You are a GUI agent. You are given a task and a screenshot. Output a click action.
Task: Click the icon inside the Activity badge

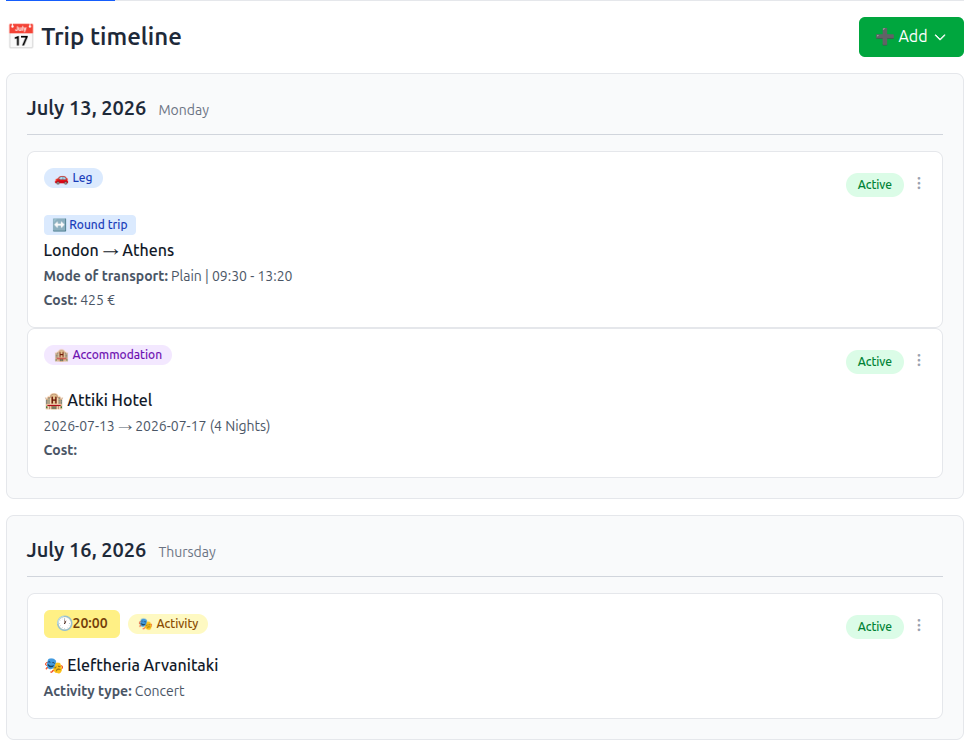coord(146,623)
